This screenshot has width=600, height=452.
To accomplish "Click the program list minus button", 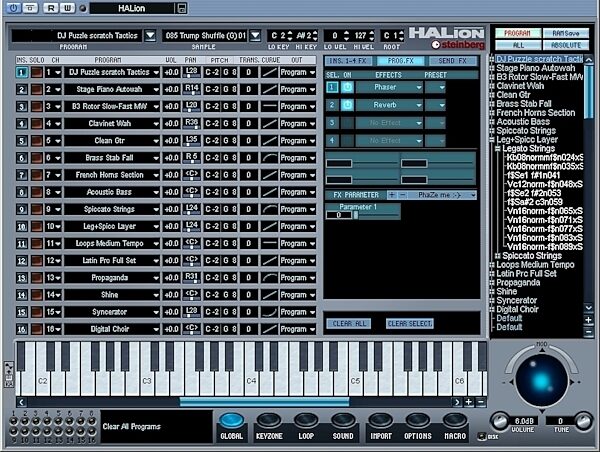I will (x=589, y=331).
